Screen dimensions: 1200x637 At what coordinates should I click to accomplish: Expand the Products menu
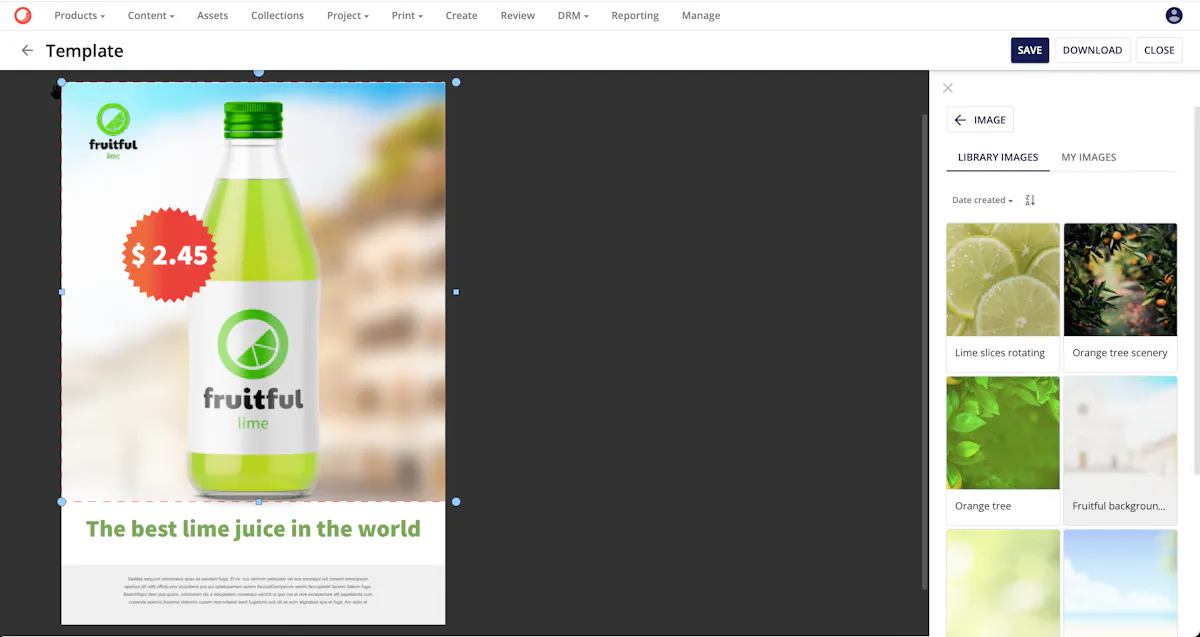[x=80, y=16]
